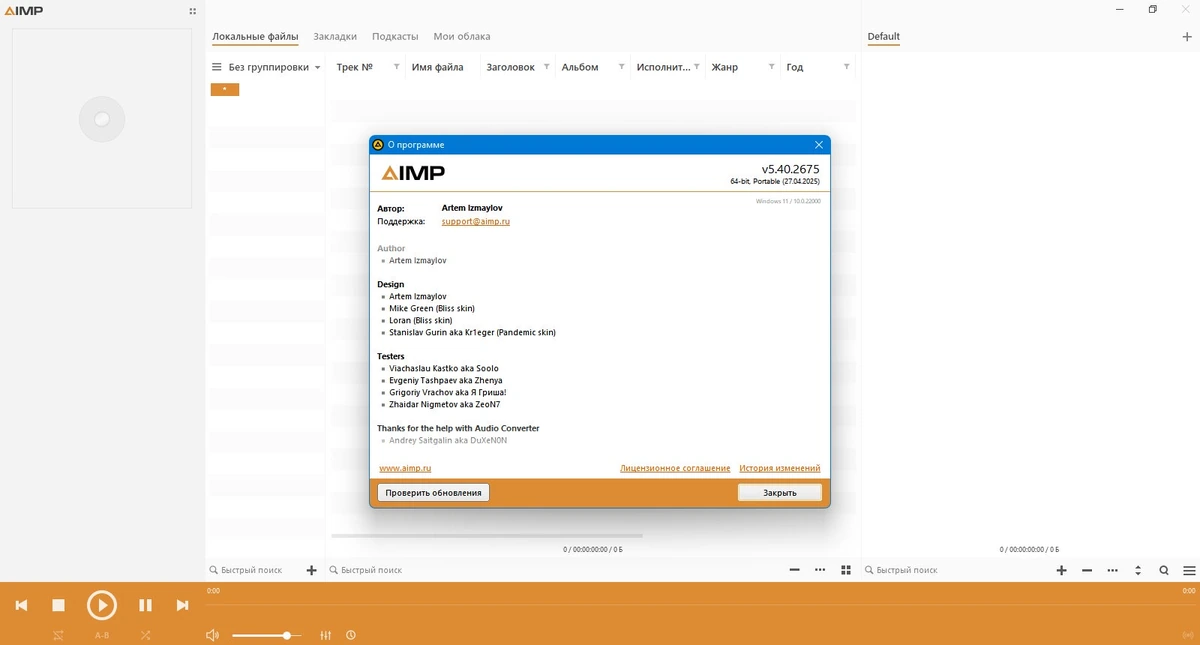Click the AIMP logo in main title bar
The height and width of the screenshot is (645, 1200).
click(x=23, y=11)
